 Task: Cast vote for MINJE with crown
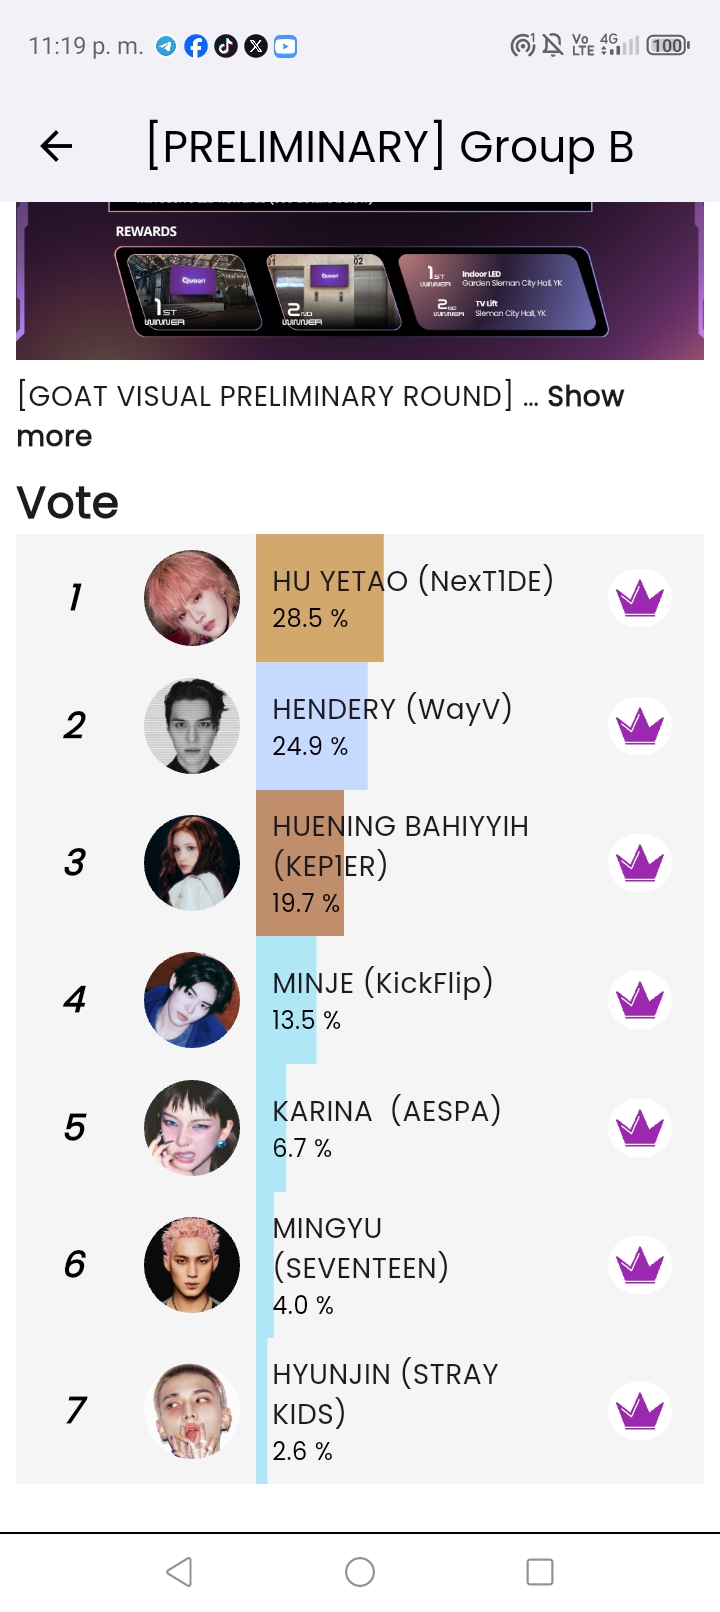[640, 1000]
